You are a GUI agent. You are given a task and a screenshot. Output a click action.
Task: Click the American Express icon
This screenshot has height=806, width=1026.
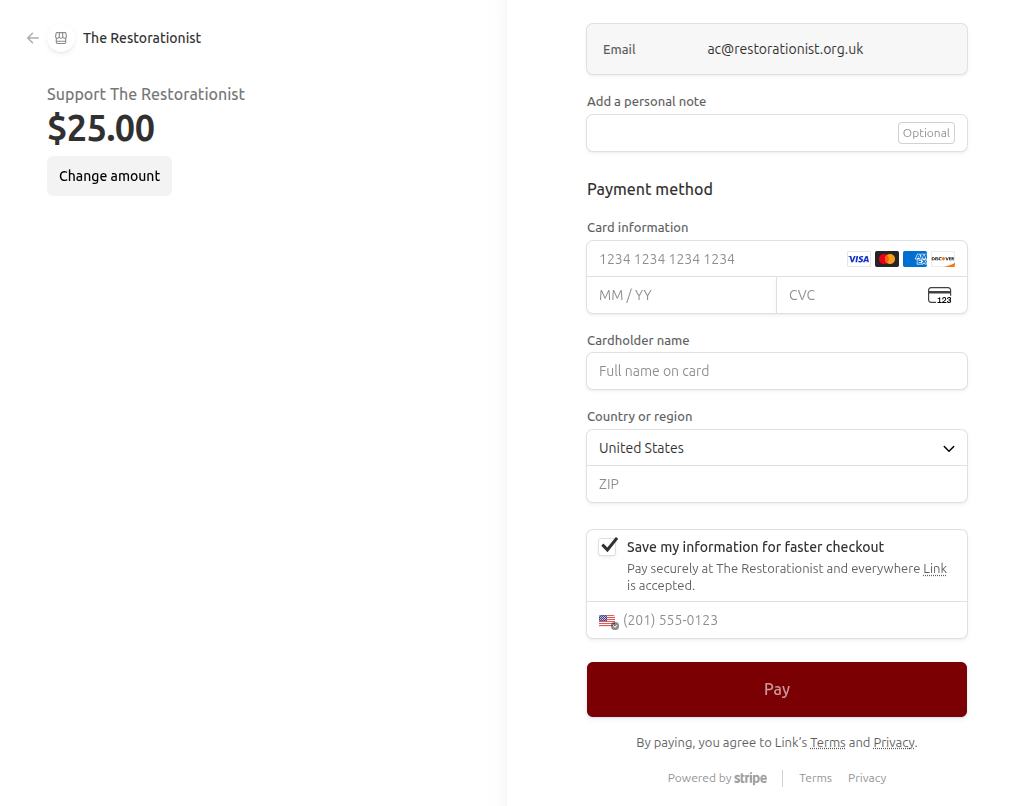(x=914, y=259)
